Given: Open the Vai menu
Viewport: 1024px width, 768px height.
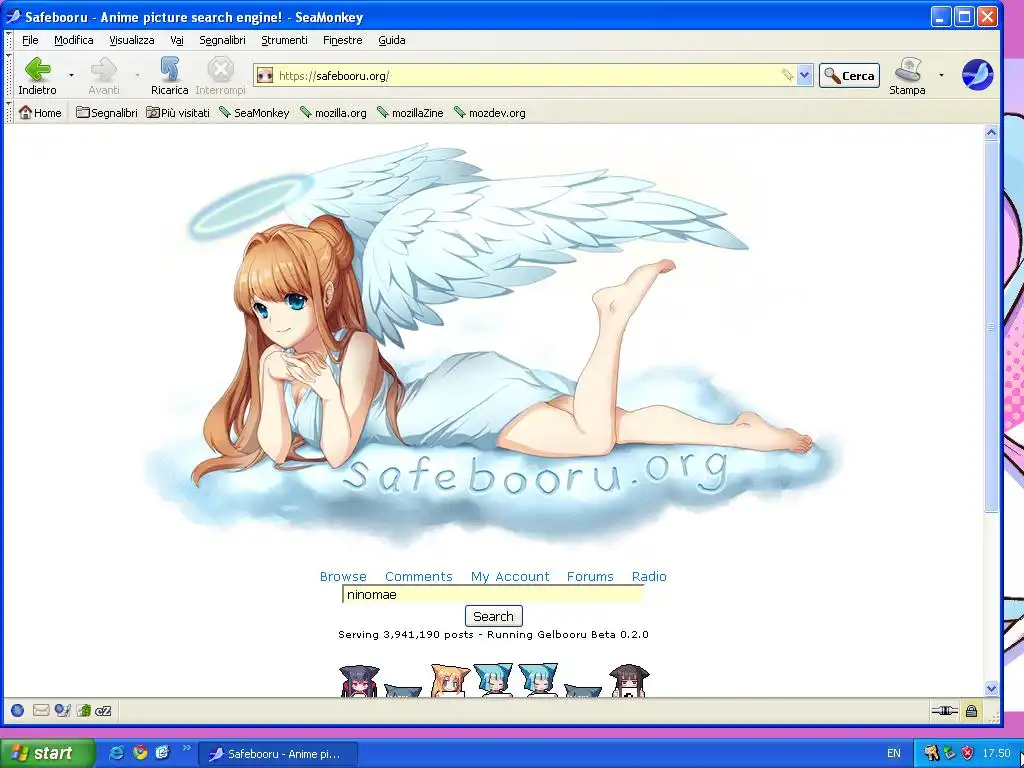Looking at the screenshot, I should coord(177,40).
